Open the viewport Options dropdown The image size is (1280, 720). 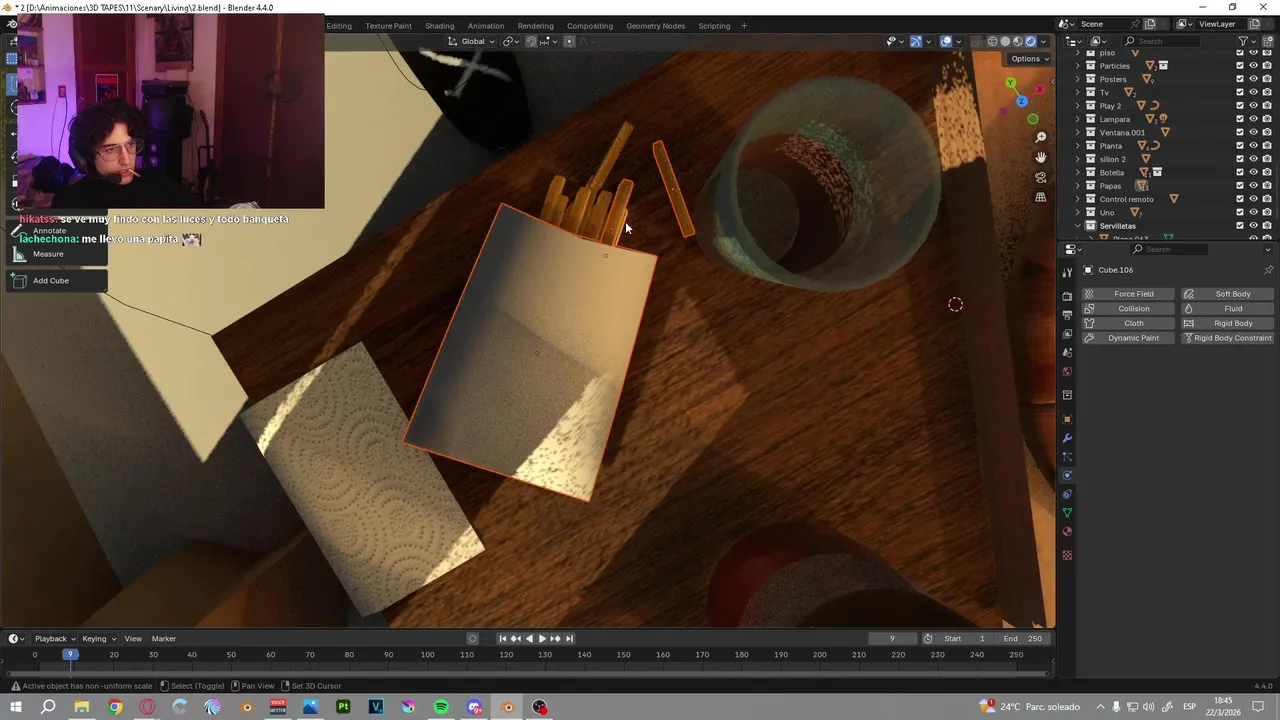tap(1029, 59)
